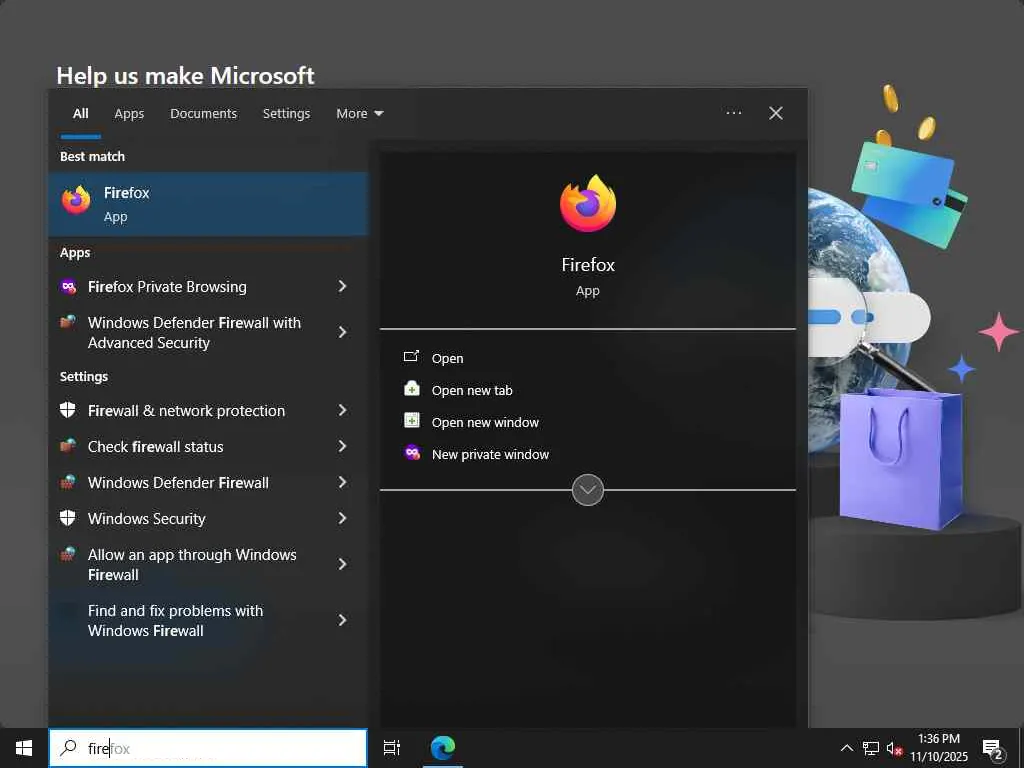Switch to the Documents tab

204,114
